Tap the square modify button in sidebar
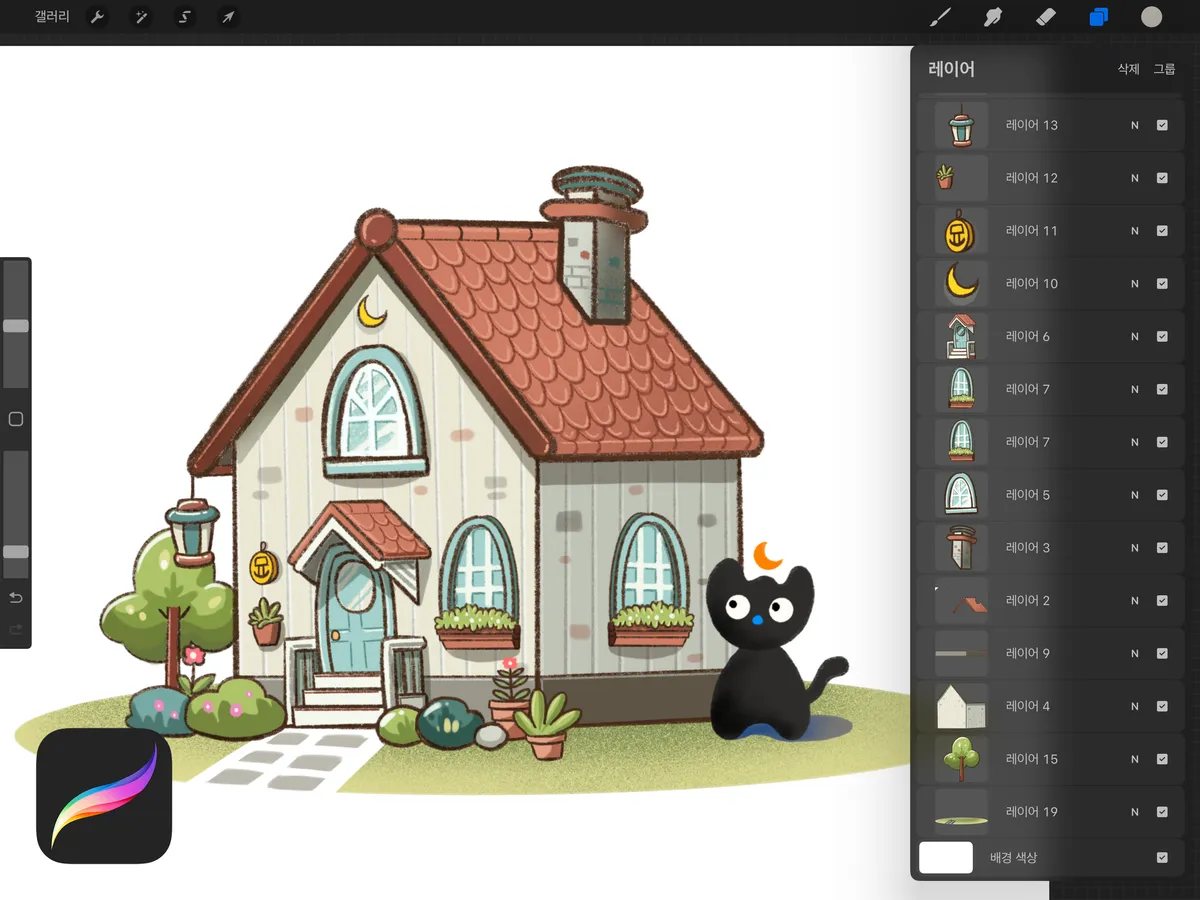The image size is (1200, 900). coord(16,419)
